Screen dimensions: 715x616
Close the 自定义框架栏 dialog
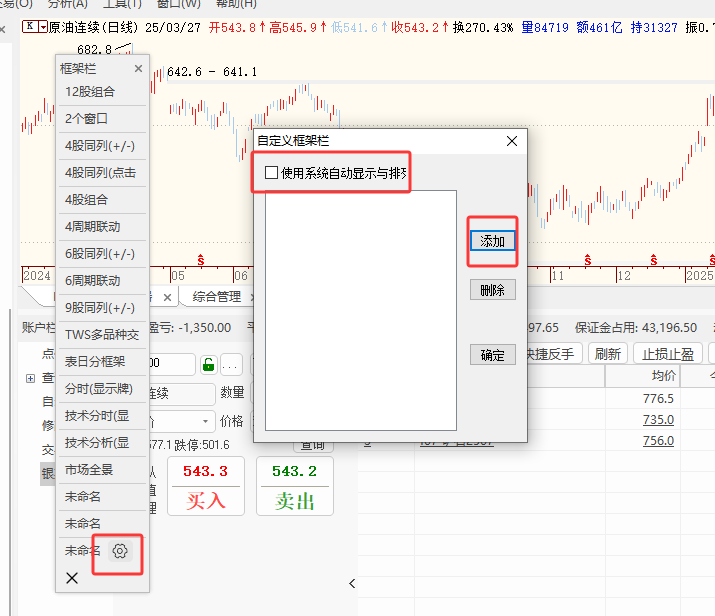coord(512,141)
